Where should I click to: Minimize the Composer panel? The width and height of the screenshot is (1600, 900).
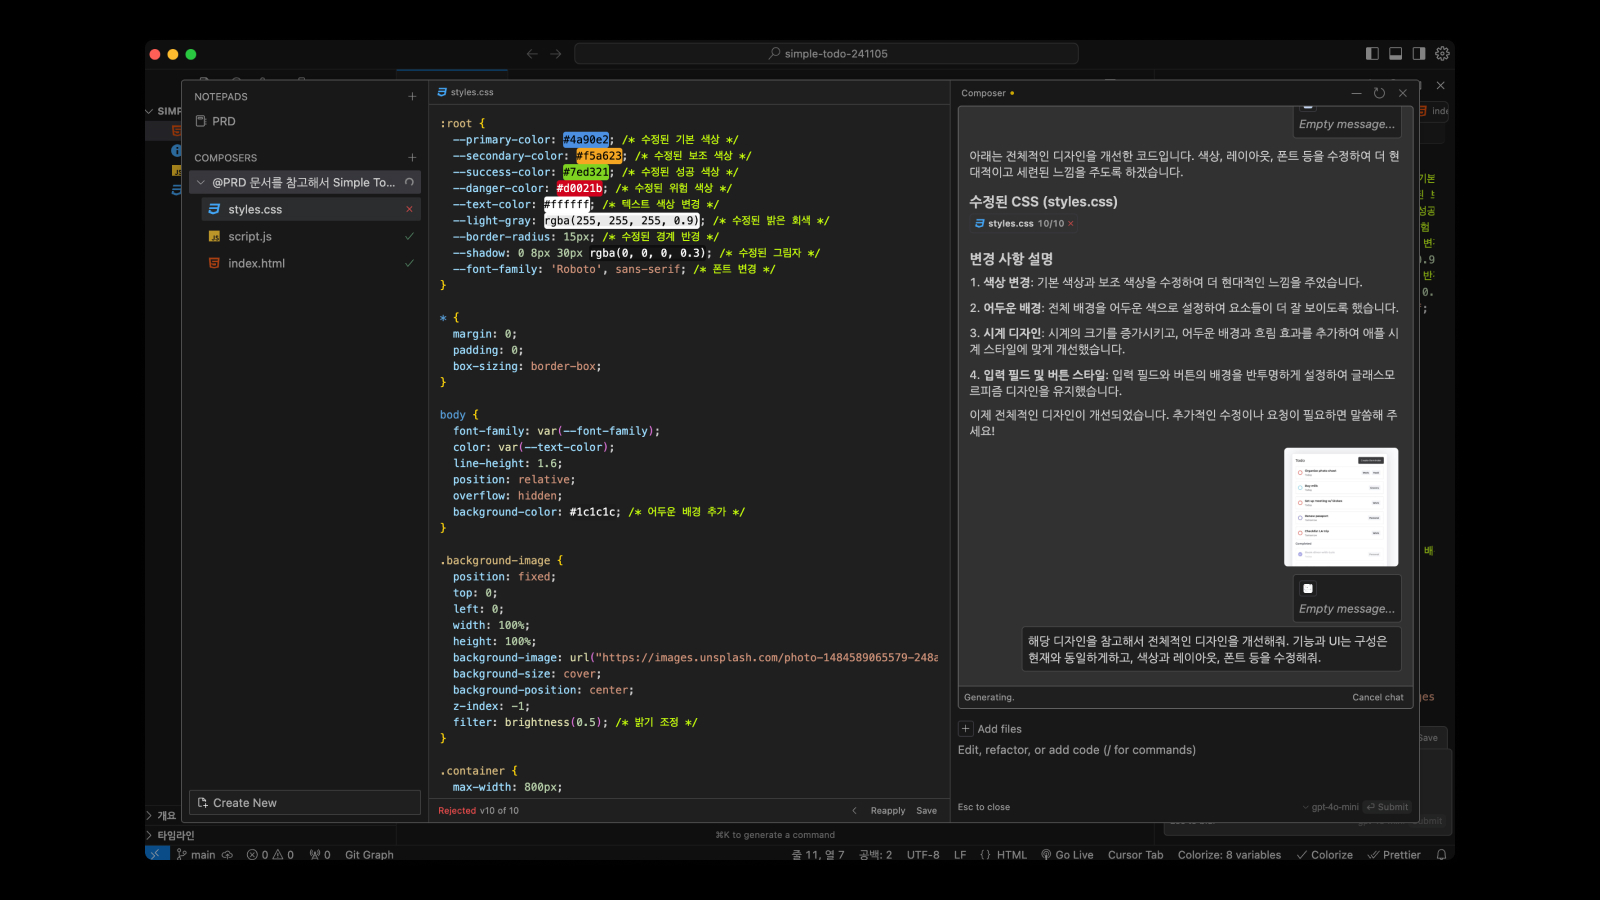1356,93
